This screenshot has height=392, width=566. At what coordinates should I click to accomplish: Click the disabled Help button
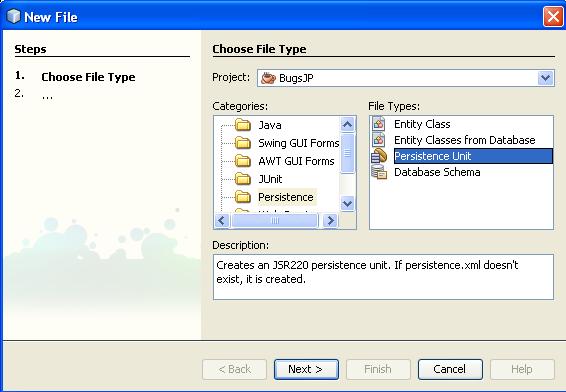(x=522, y=369)
